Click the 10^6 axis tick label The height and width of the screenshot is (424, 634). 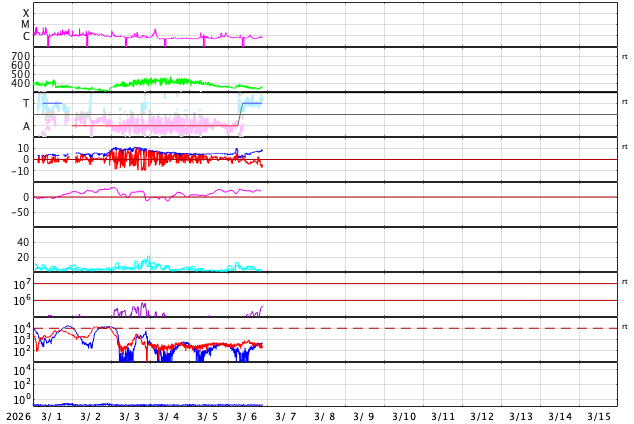[x=21, y=300]
